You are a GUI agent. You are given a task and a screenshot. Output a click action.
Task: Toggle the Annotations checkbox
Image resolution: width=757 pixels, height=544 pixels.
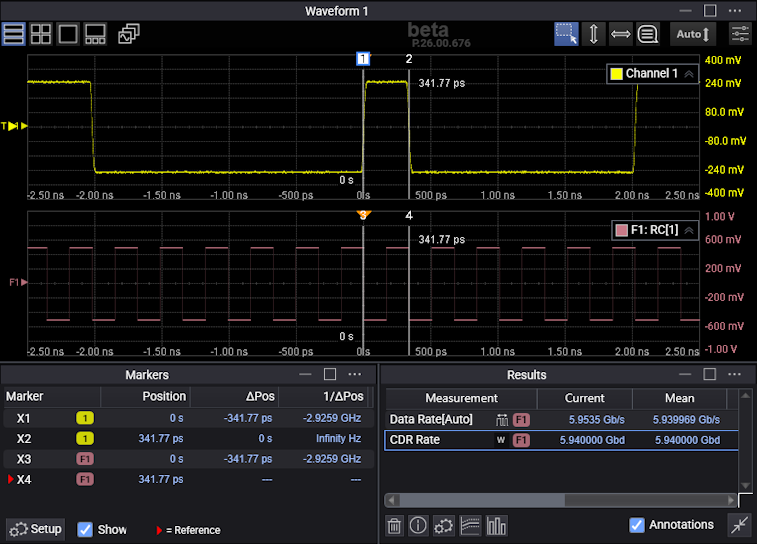click(x=637, y=525)
